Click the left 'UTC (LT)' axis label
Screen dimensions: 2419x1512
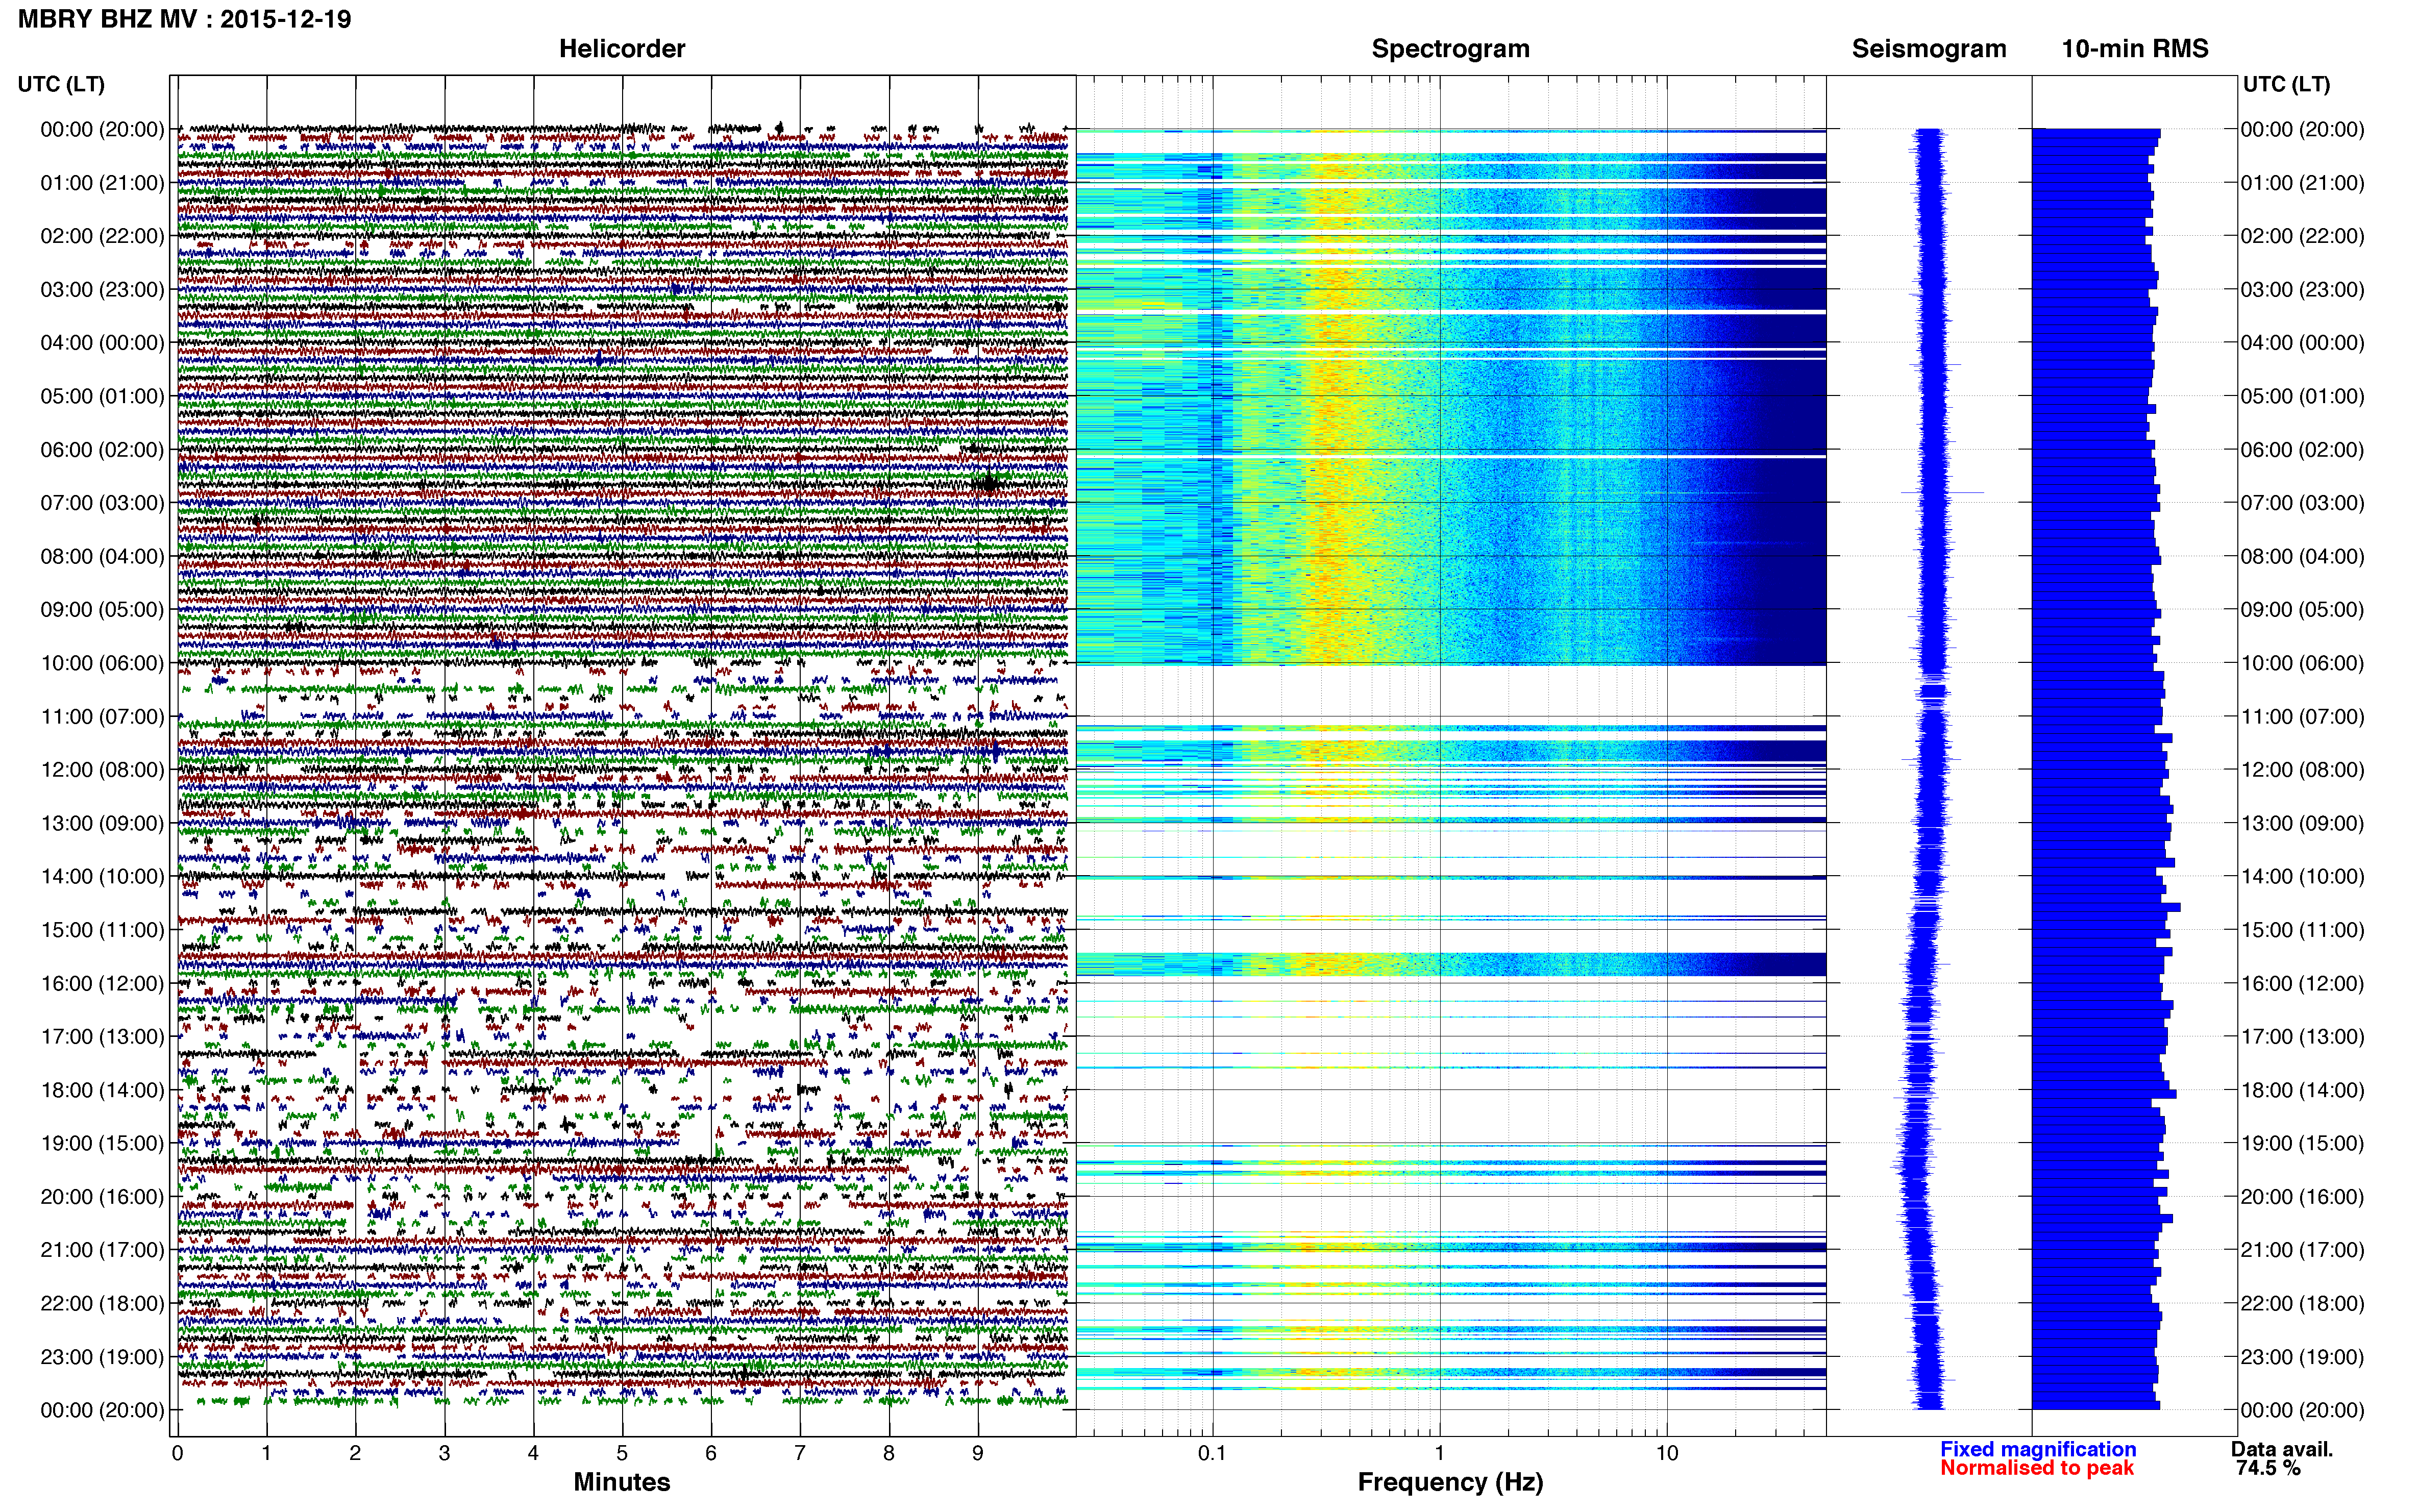pos(61,84)
